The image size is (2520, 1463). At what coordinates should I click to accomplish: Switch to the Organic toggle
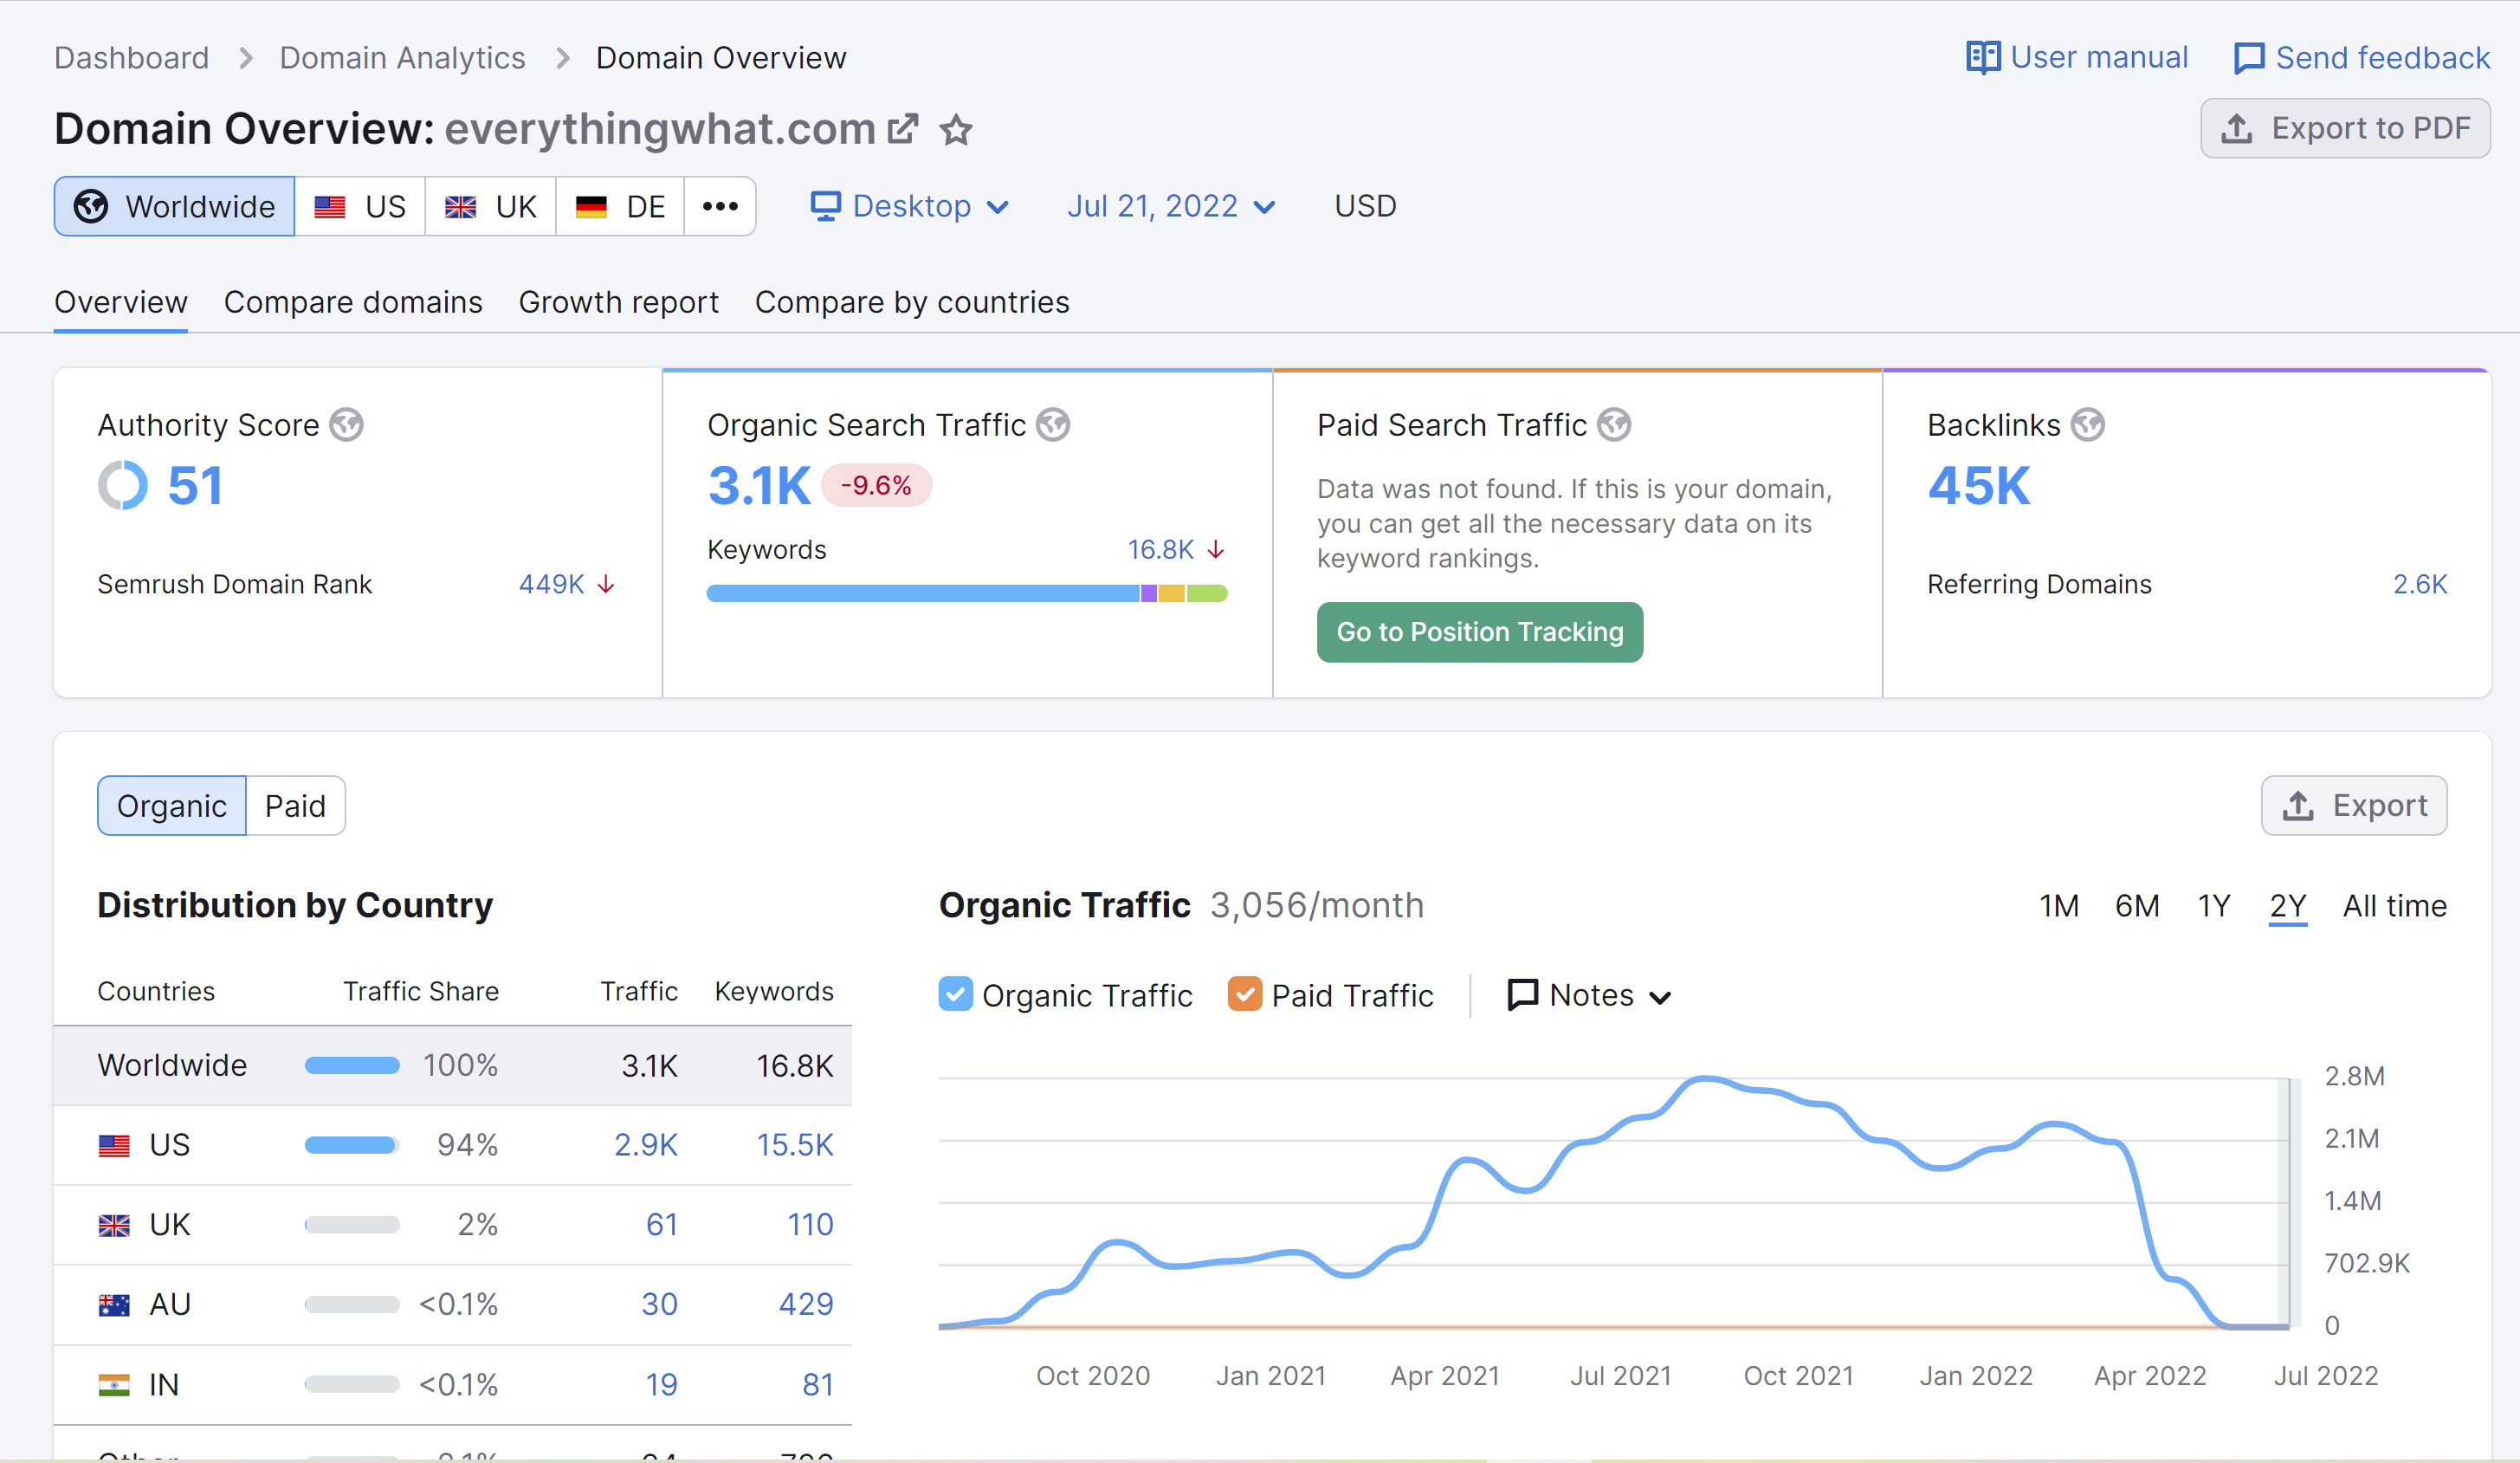tap(172, 806)
